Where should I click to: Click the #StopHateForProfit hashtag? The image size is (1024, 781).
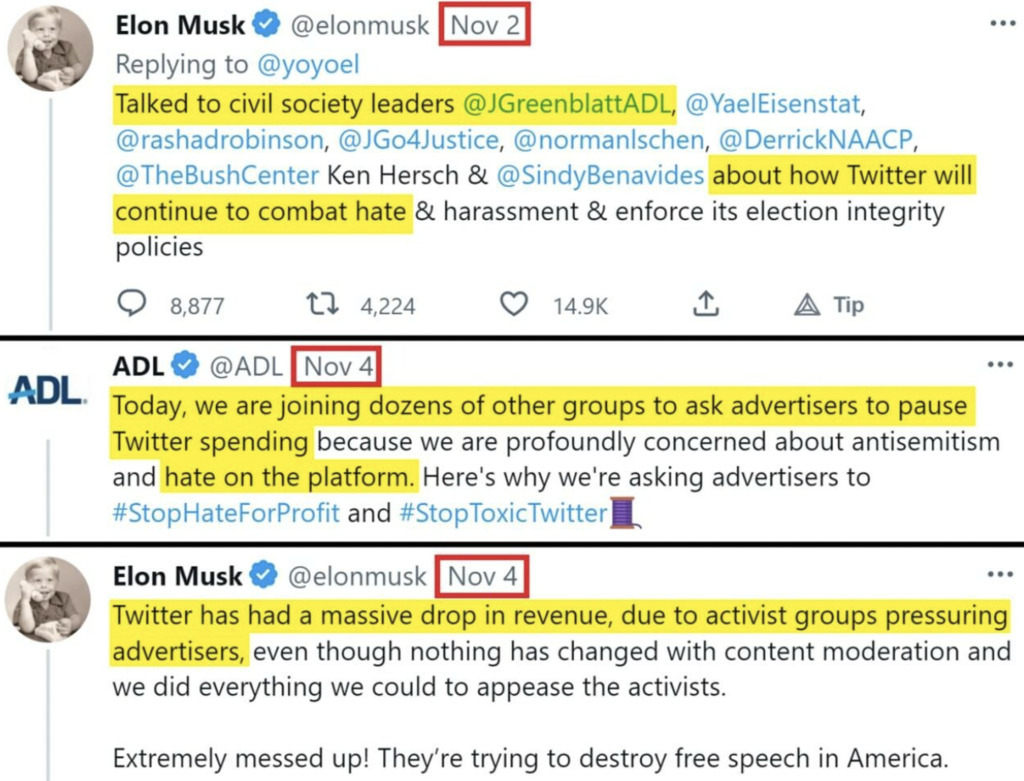[227, 514]
